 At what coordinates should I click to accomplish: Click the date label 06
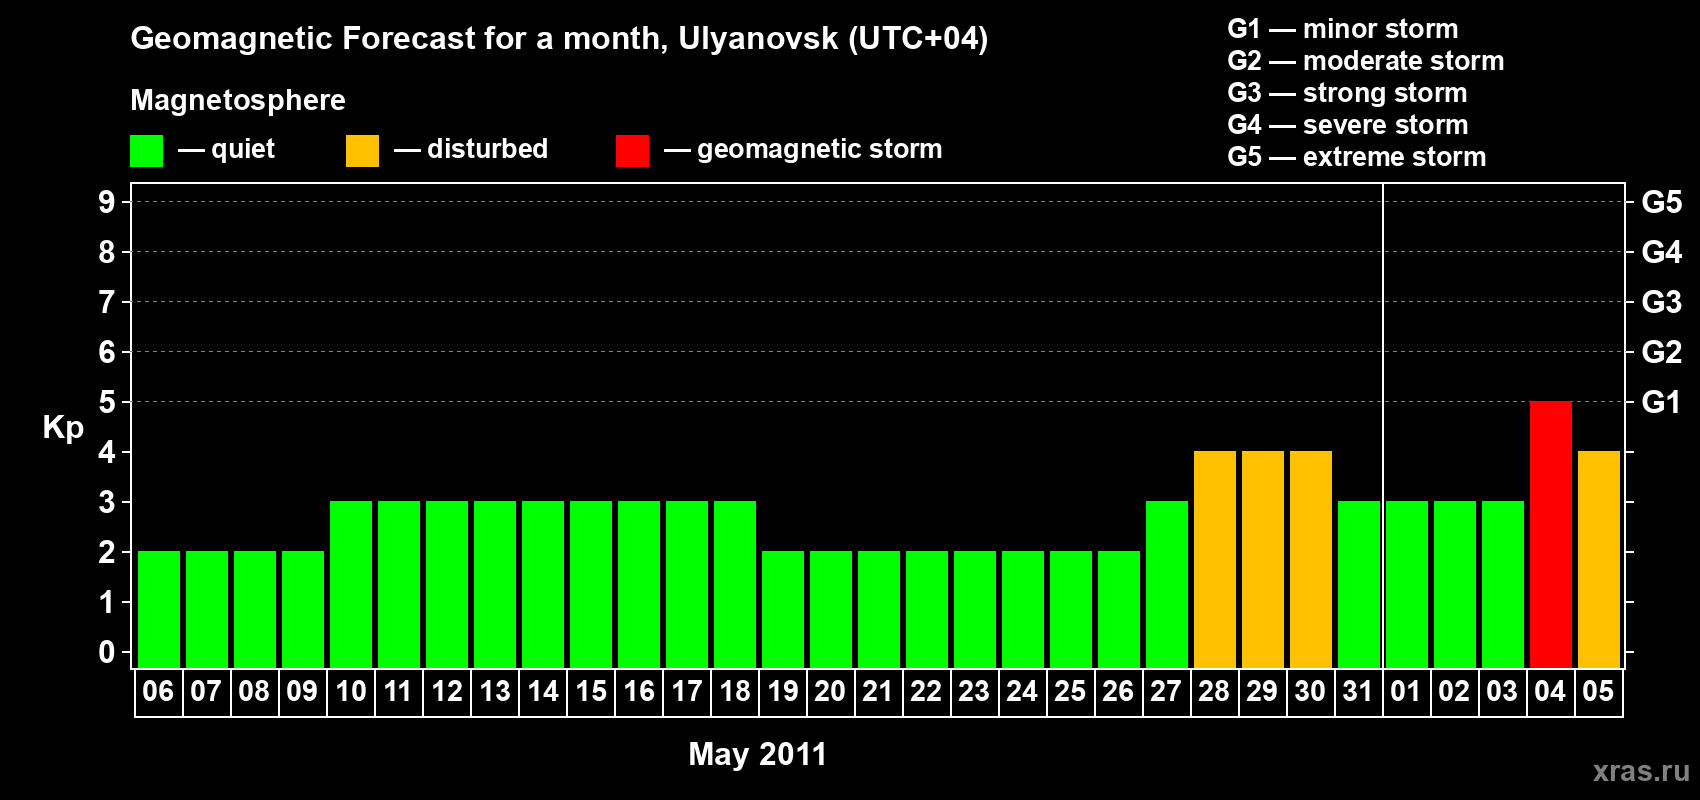(158, 691)
